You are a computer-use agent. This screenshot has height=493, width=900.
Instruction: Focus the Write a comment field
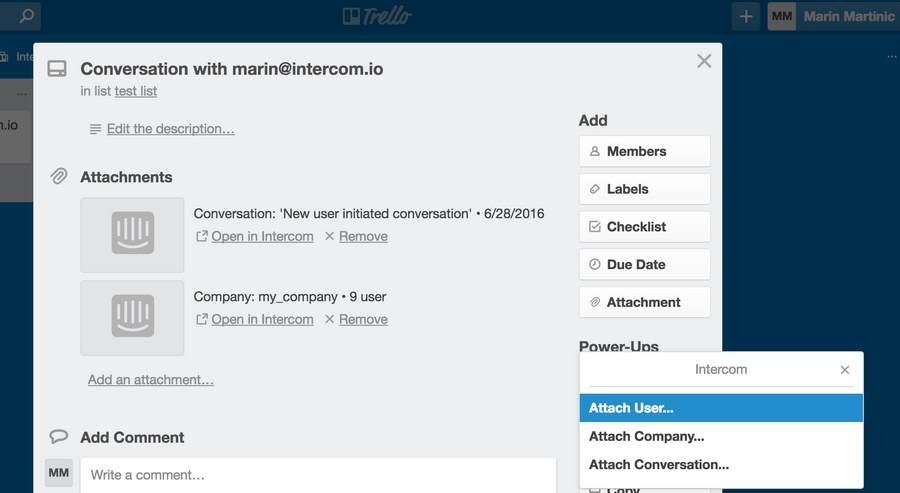318,475
